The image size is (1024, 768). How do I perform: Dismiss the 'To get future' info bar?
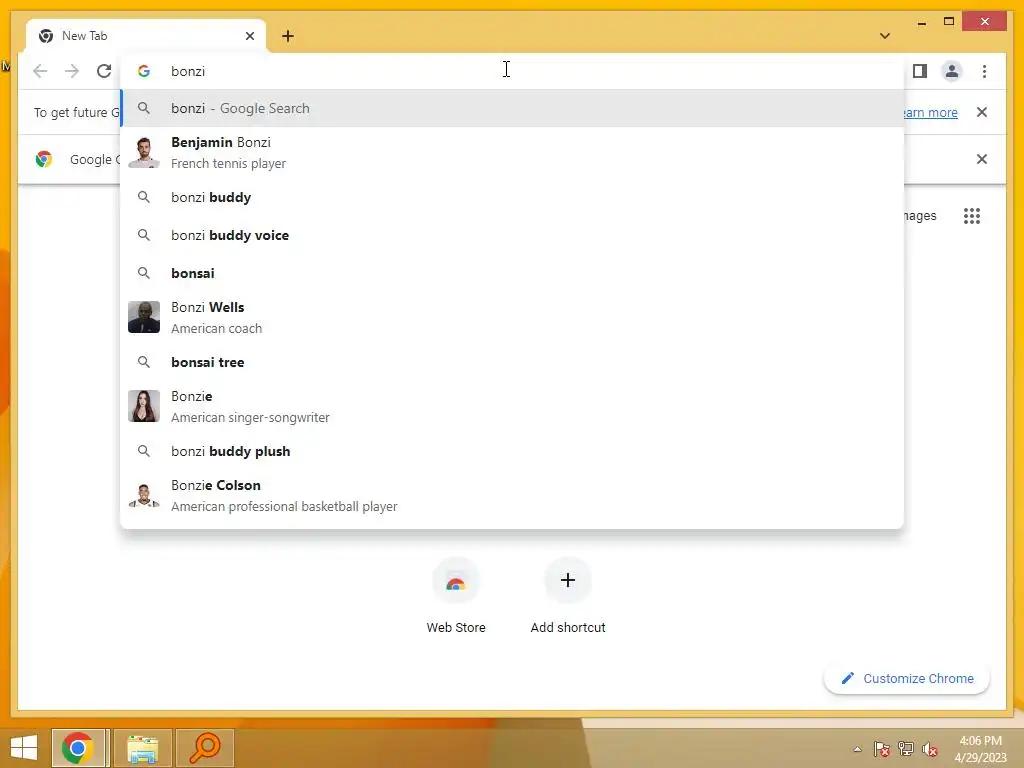tap(982, 112)
